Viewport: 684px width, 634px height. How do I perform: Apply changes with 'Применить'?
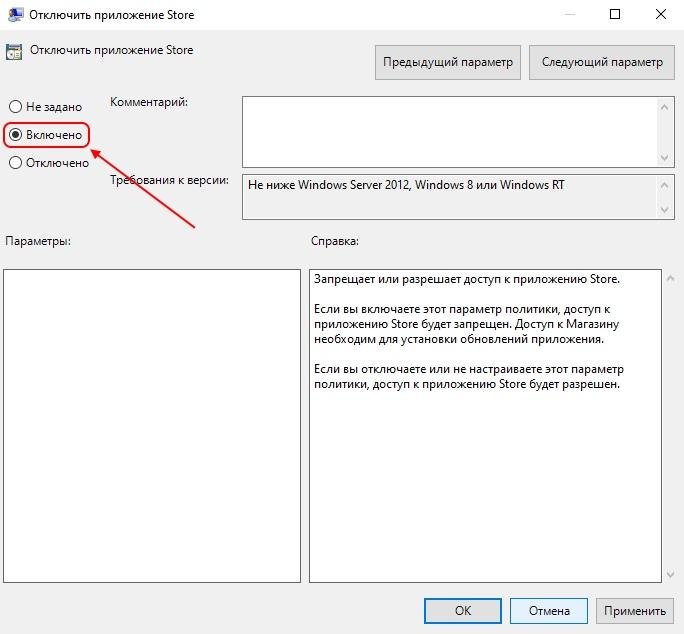click(635, 610)
